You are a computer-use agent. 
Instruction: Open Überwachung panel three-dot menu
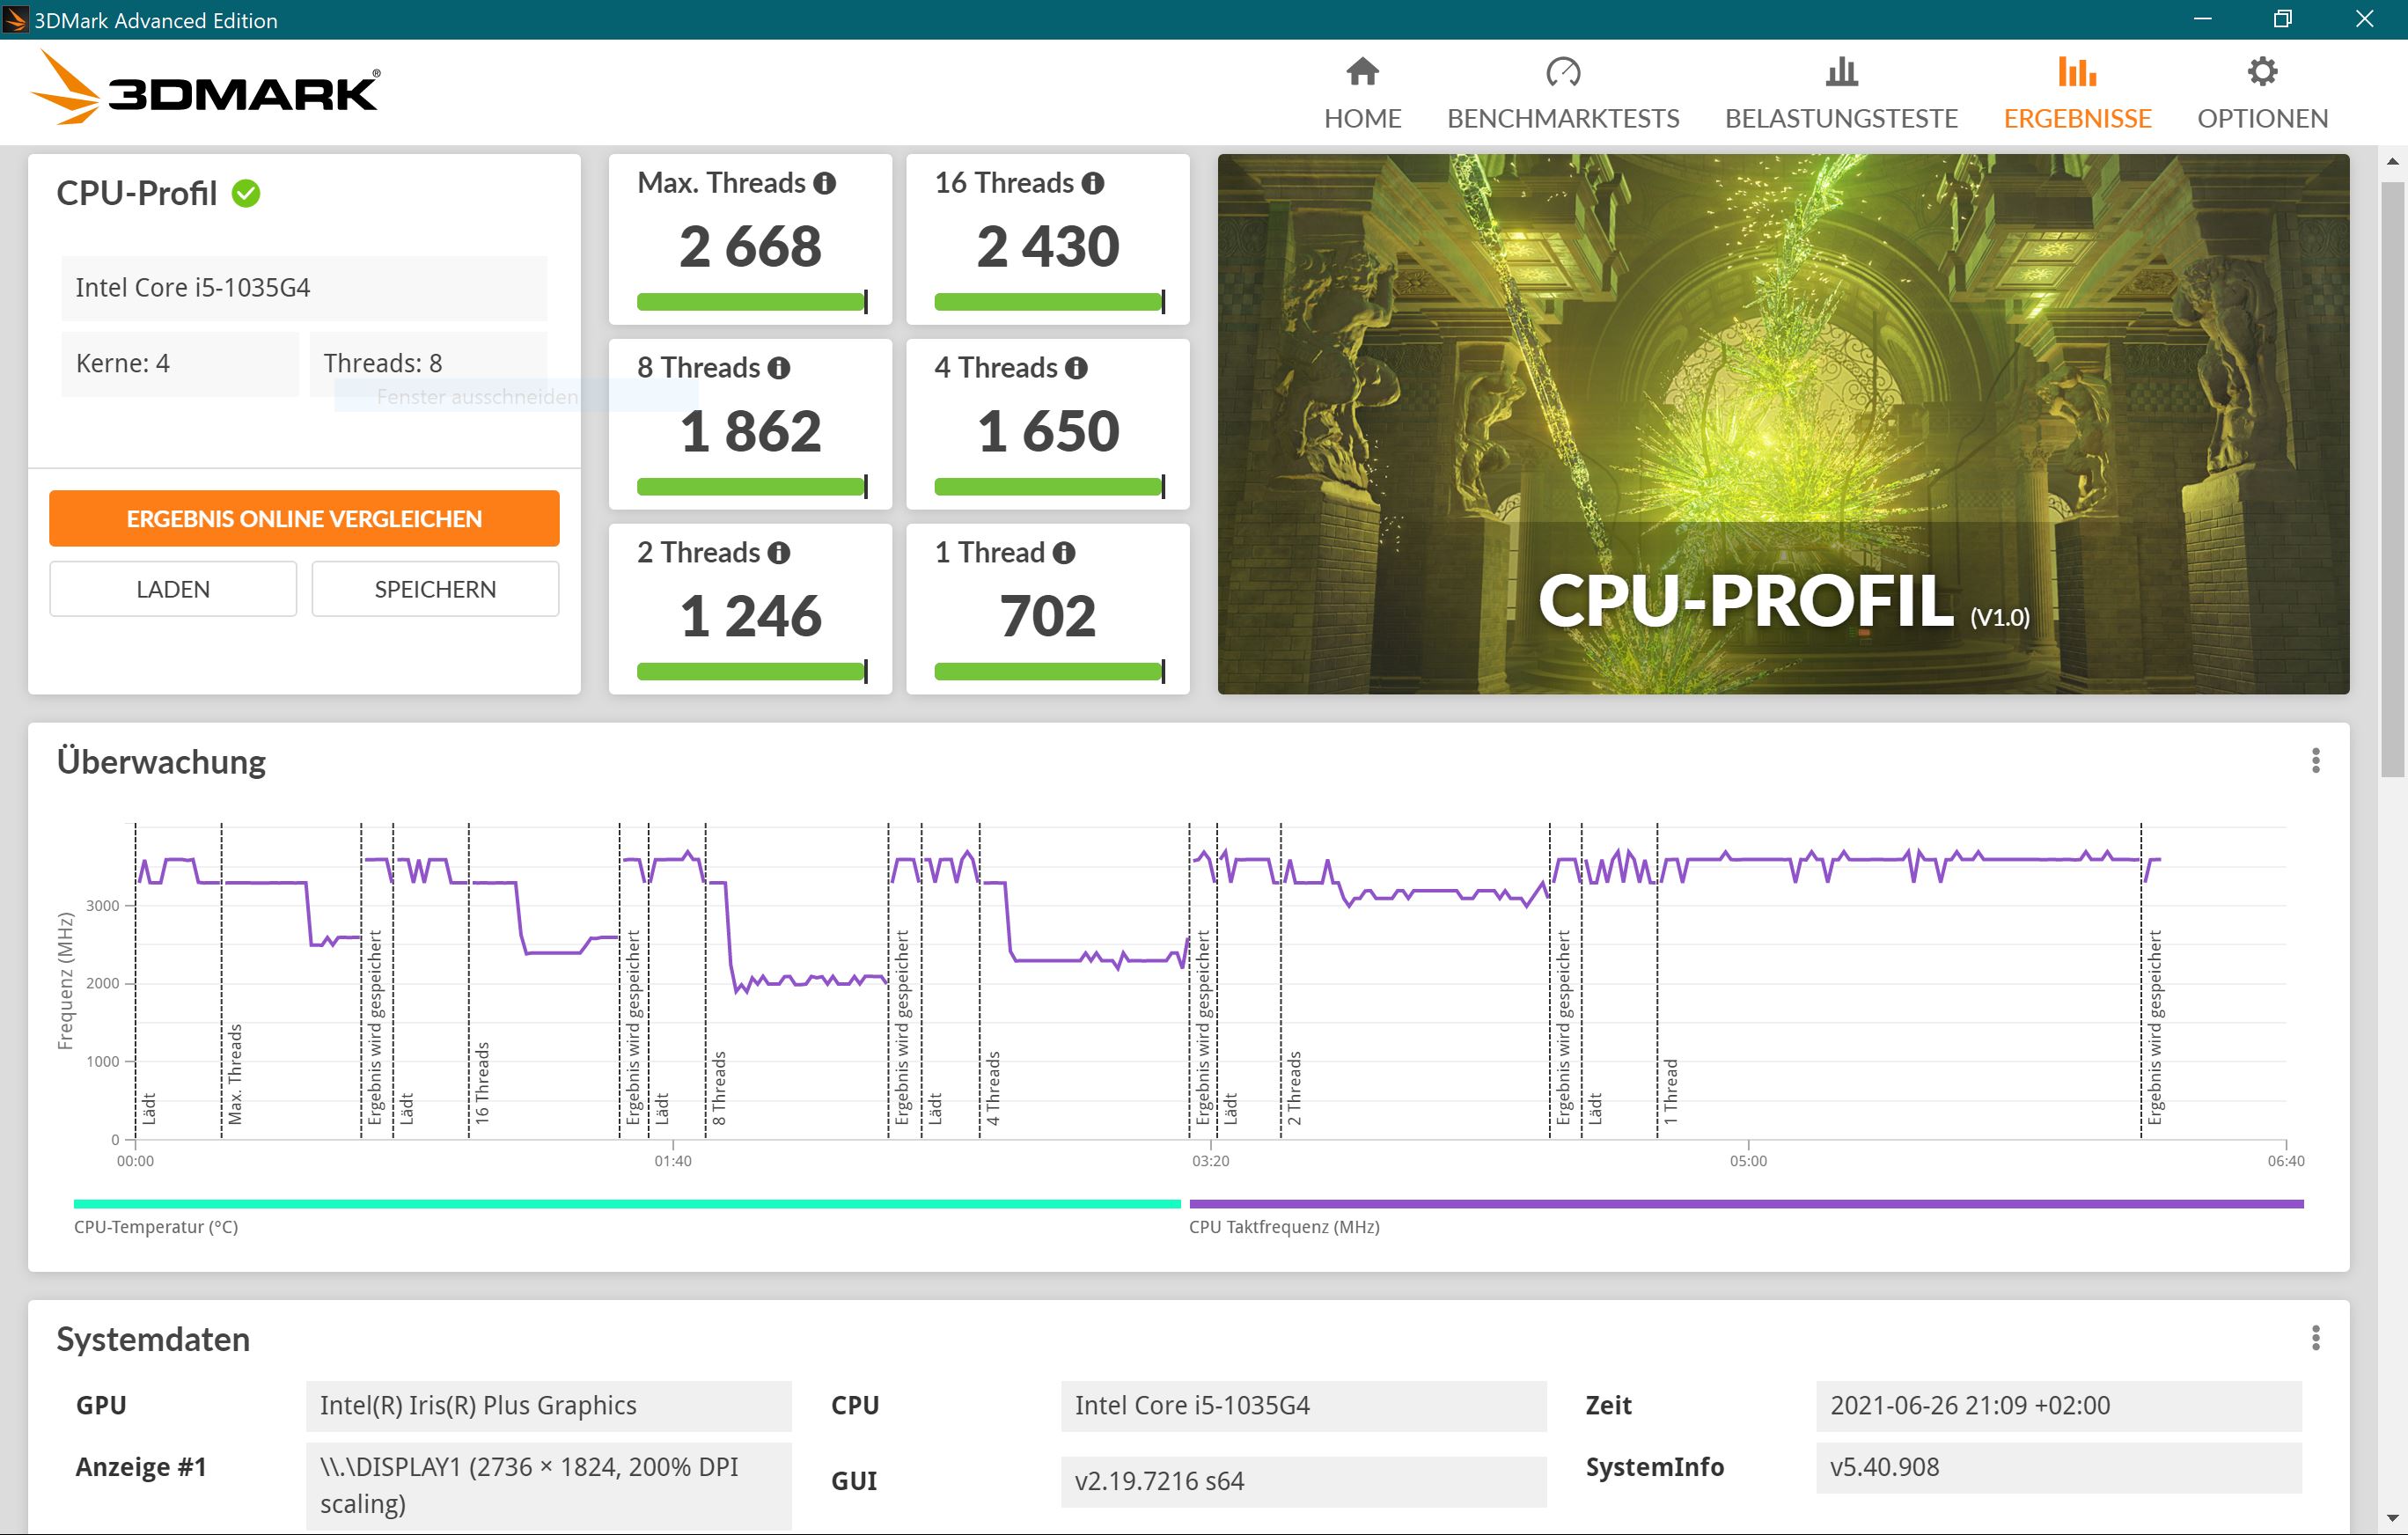click(2315, 761)
